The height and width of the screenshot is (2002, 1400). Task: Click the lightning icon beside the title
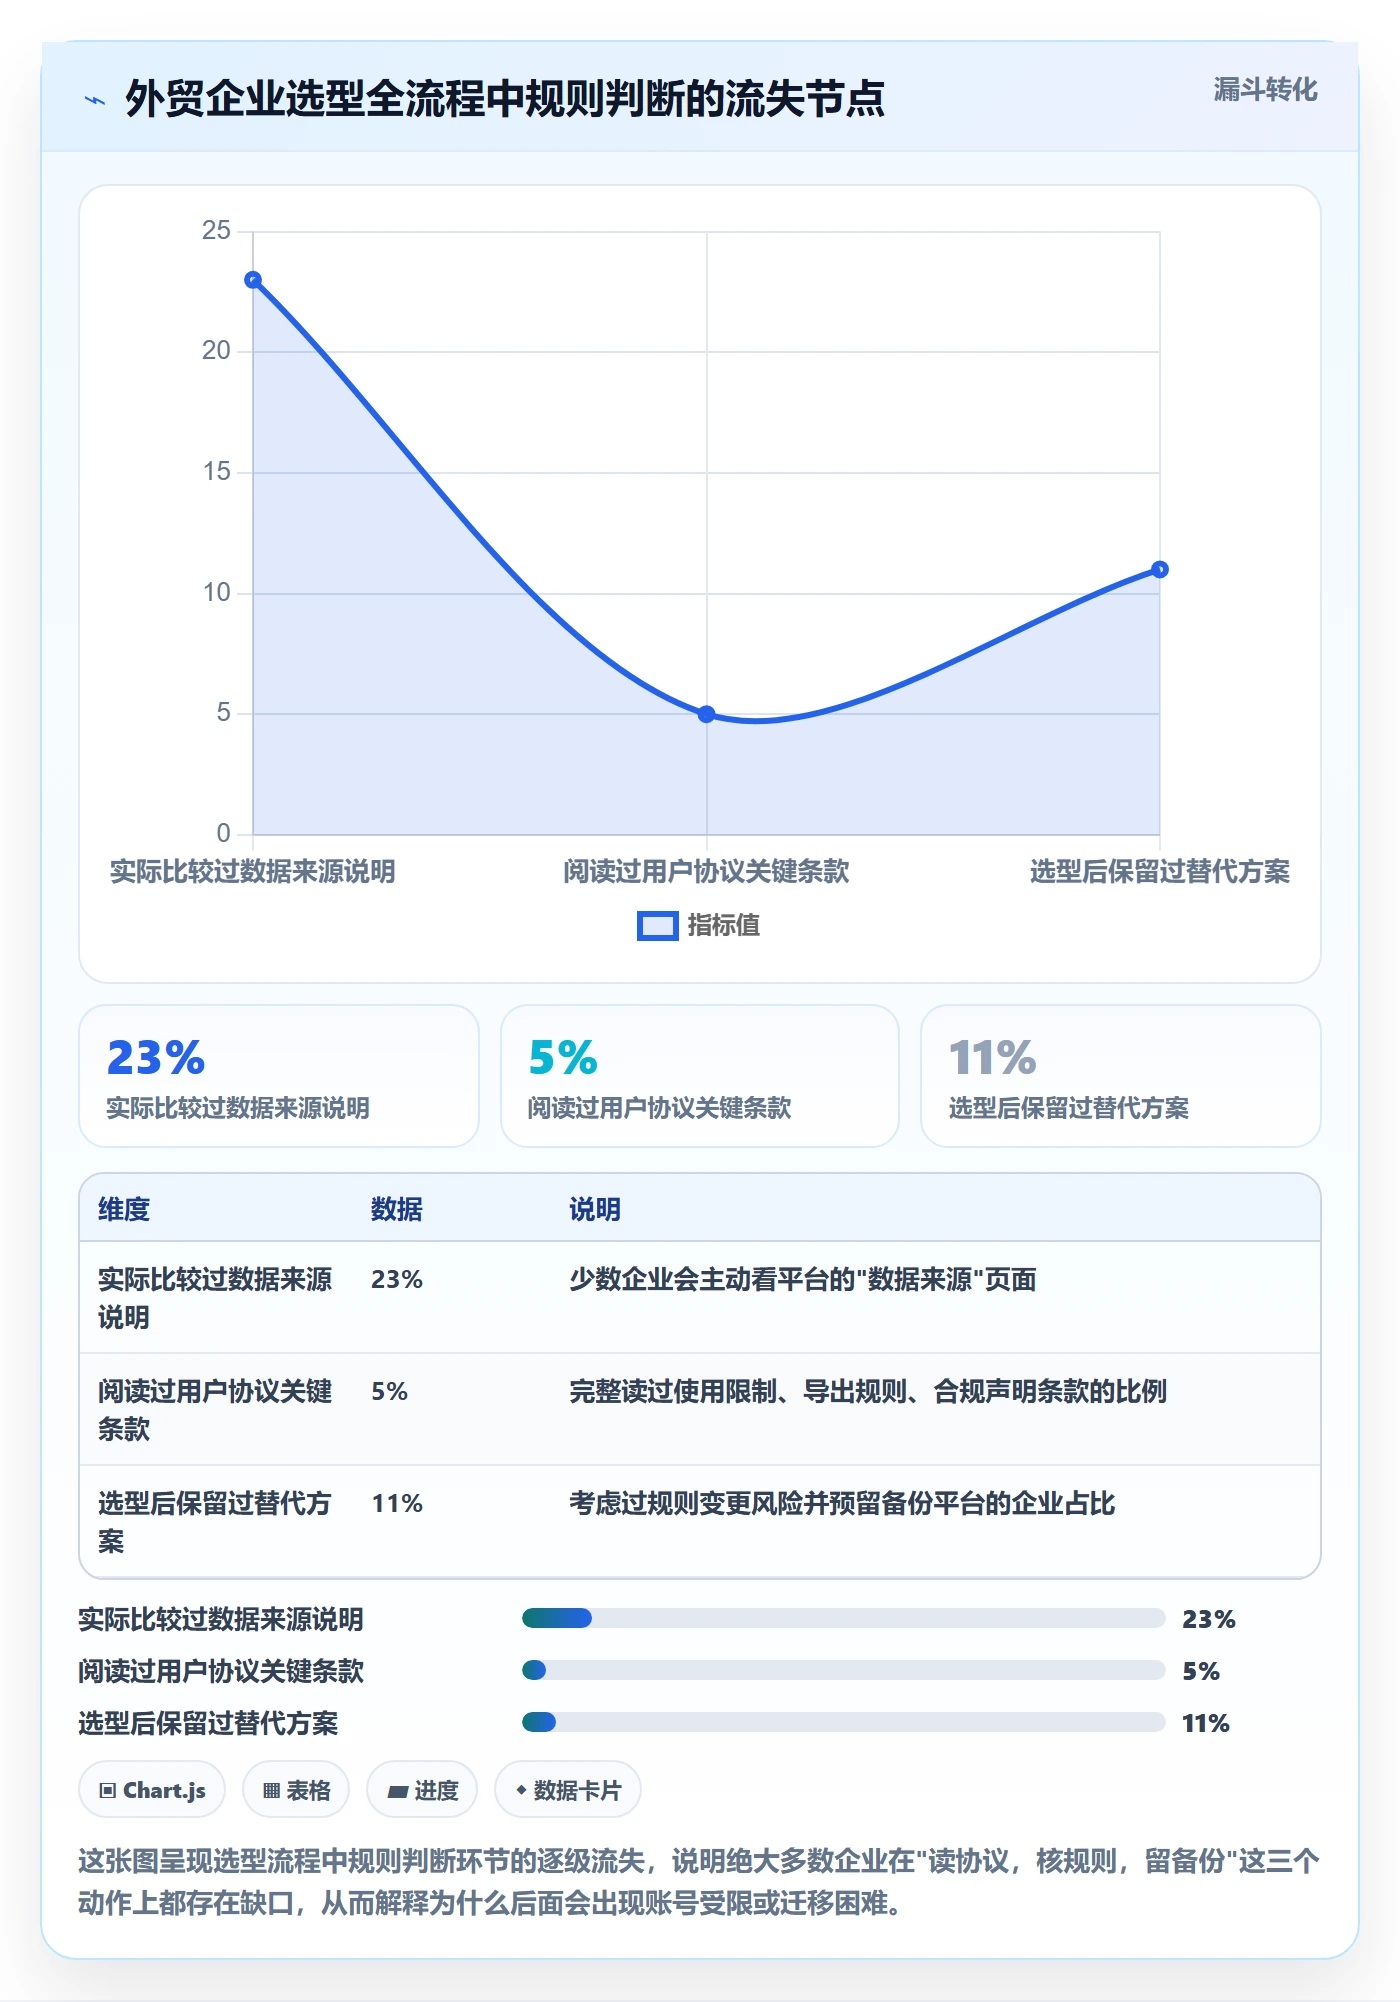coord(95,100)
